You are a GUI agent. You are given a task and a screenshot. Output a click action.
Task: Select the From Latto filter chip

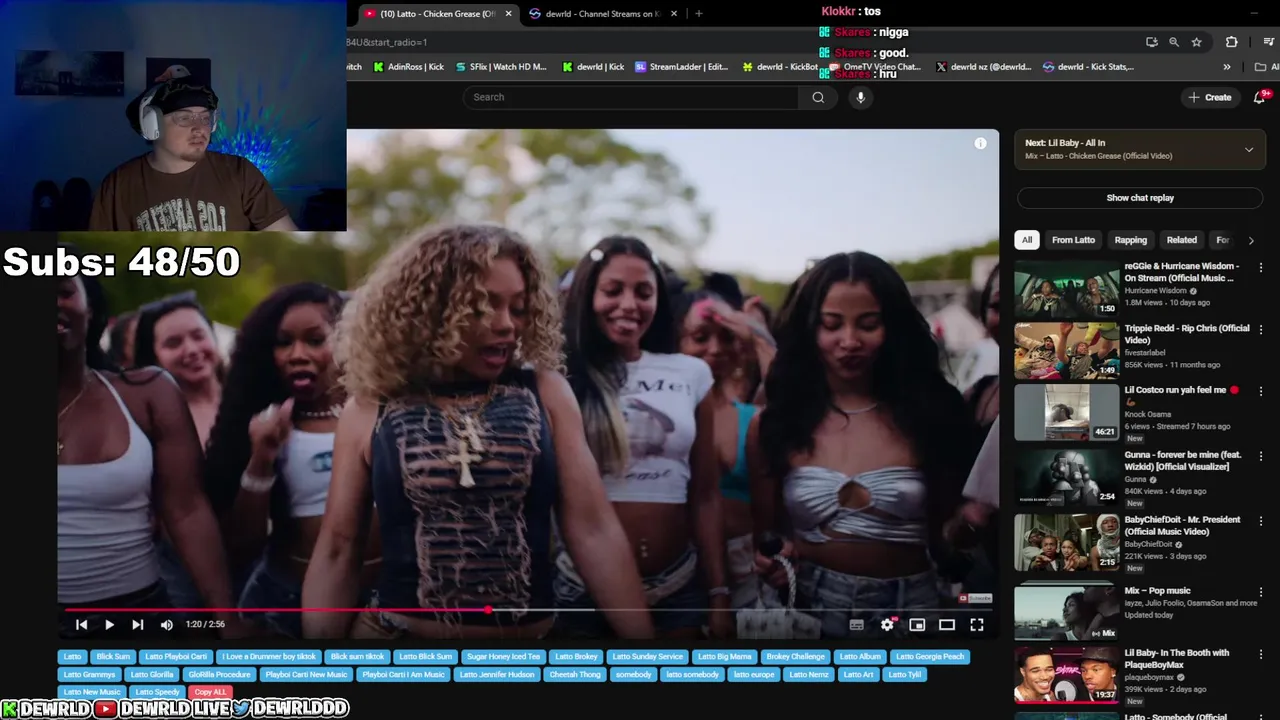[1073, 240]
